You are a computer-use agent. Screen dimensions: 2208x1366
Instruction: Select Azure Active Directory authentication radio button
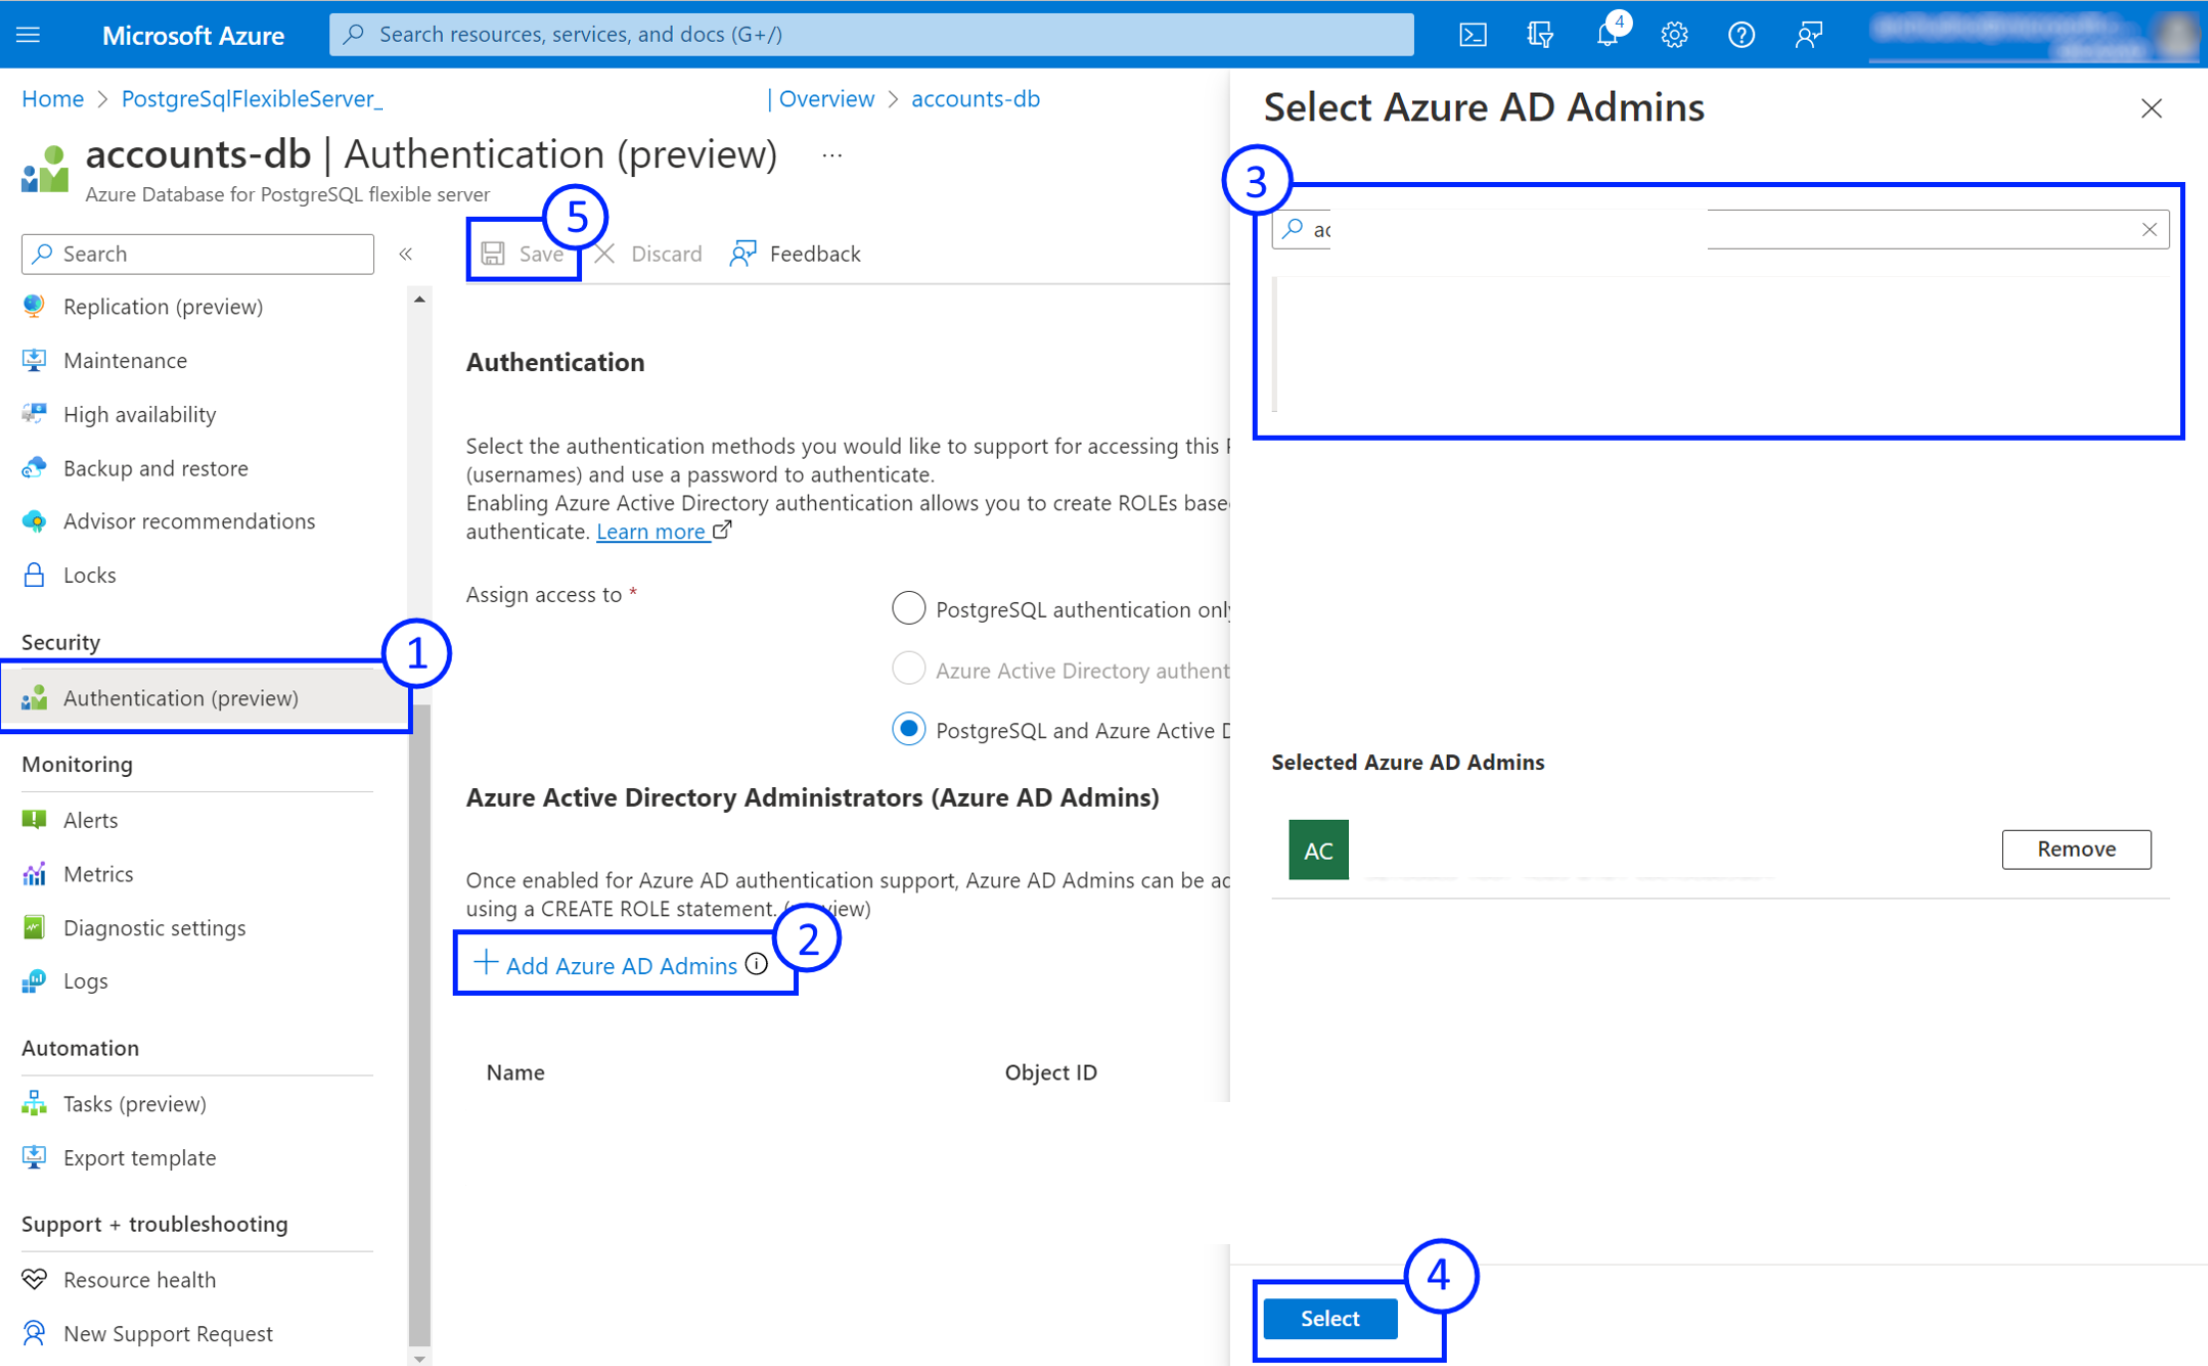point(907,669)
